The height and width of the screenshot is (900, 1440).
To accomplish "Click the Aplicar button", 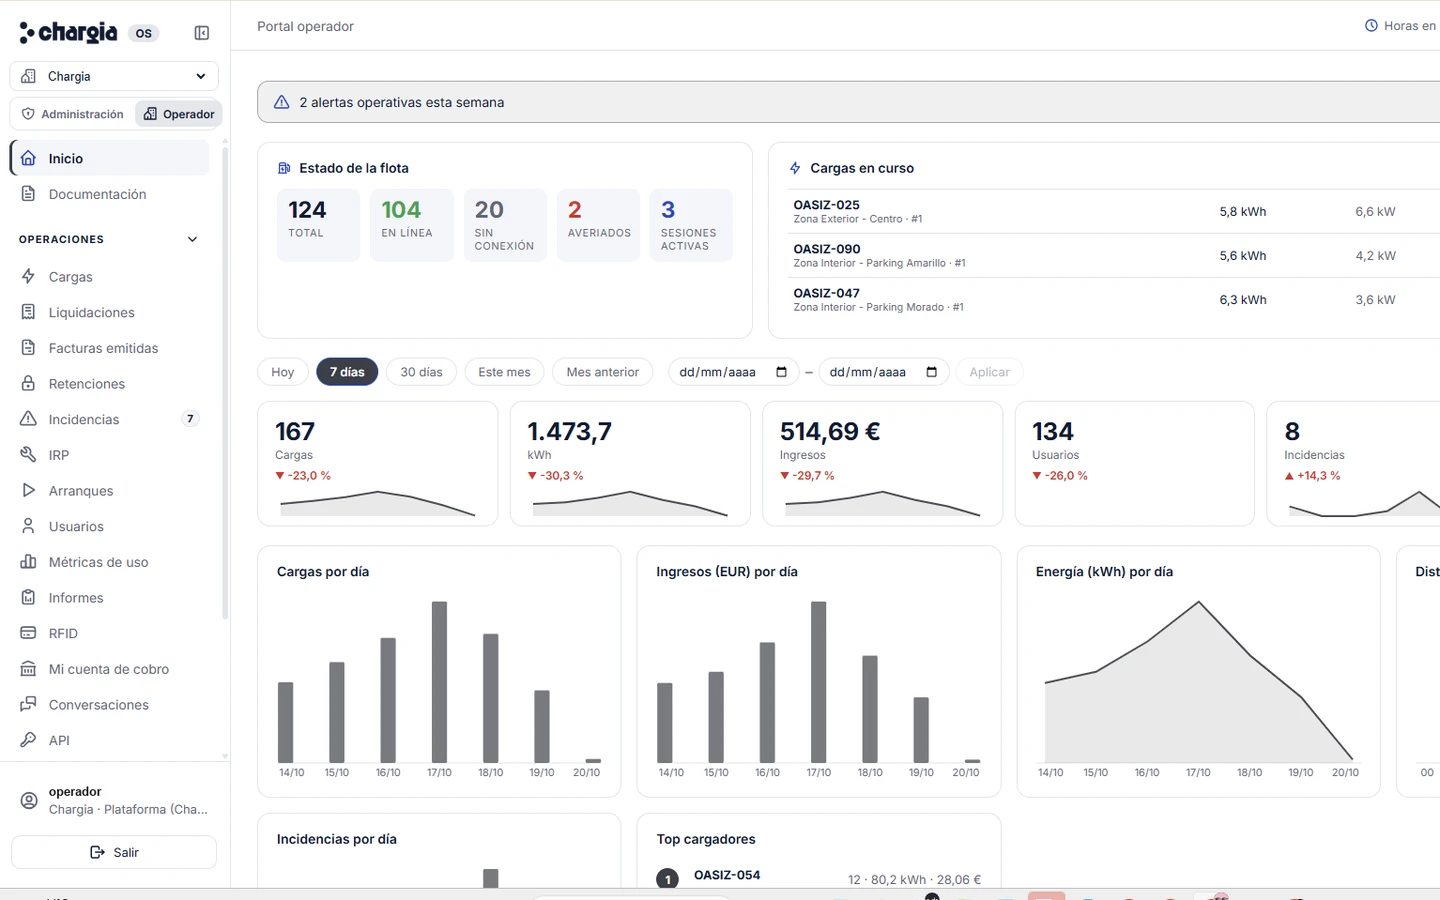I will [989, 372].
